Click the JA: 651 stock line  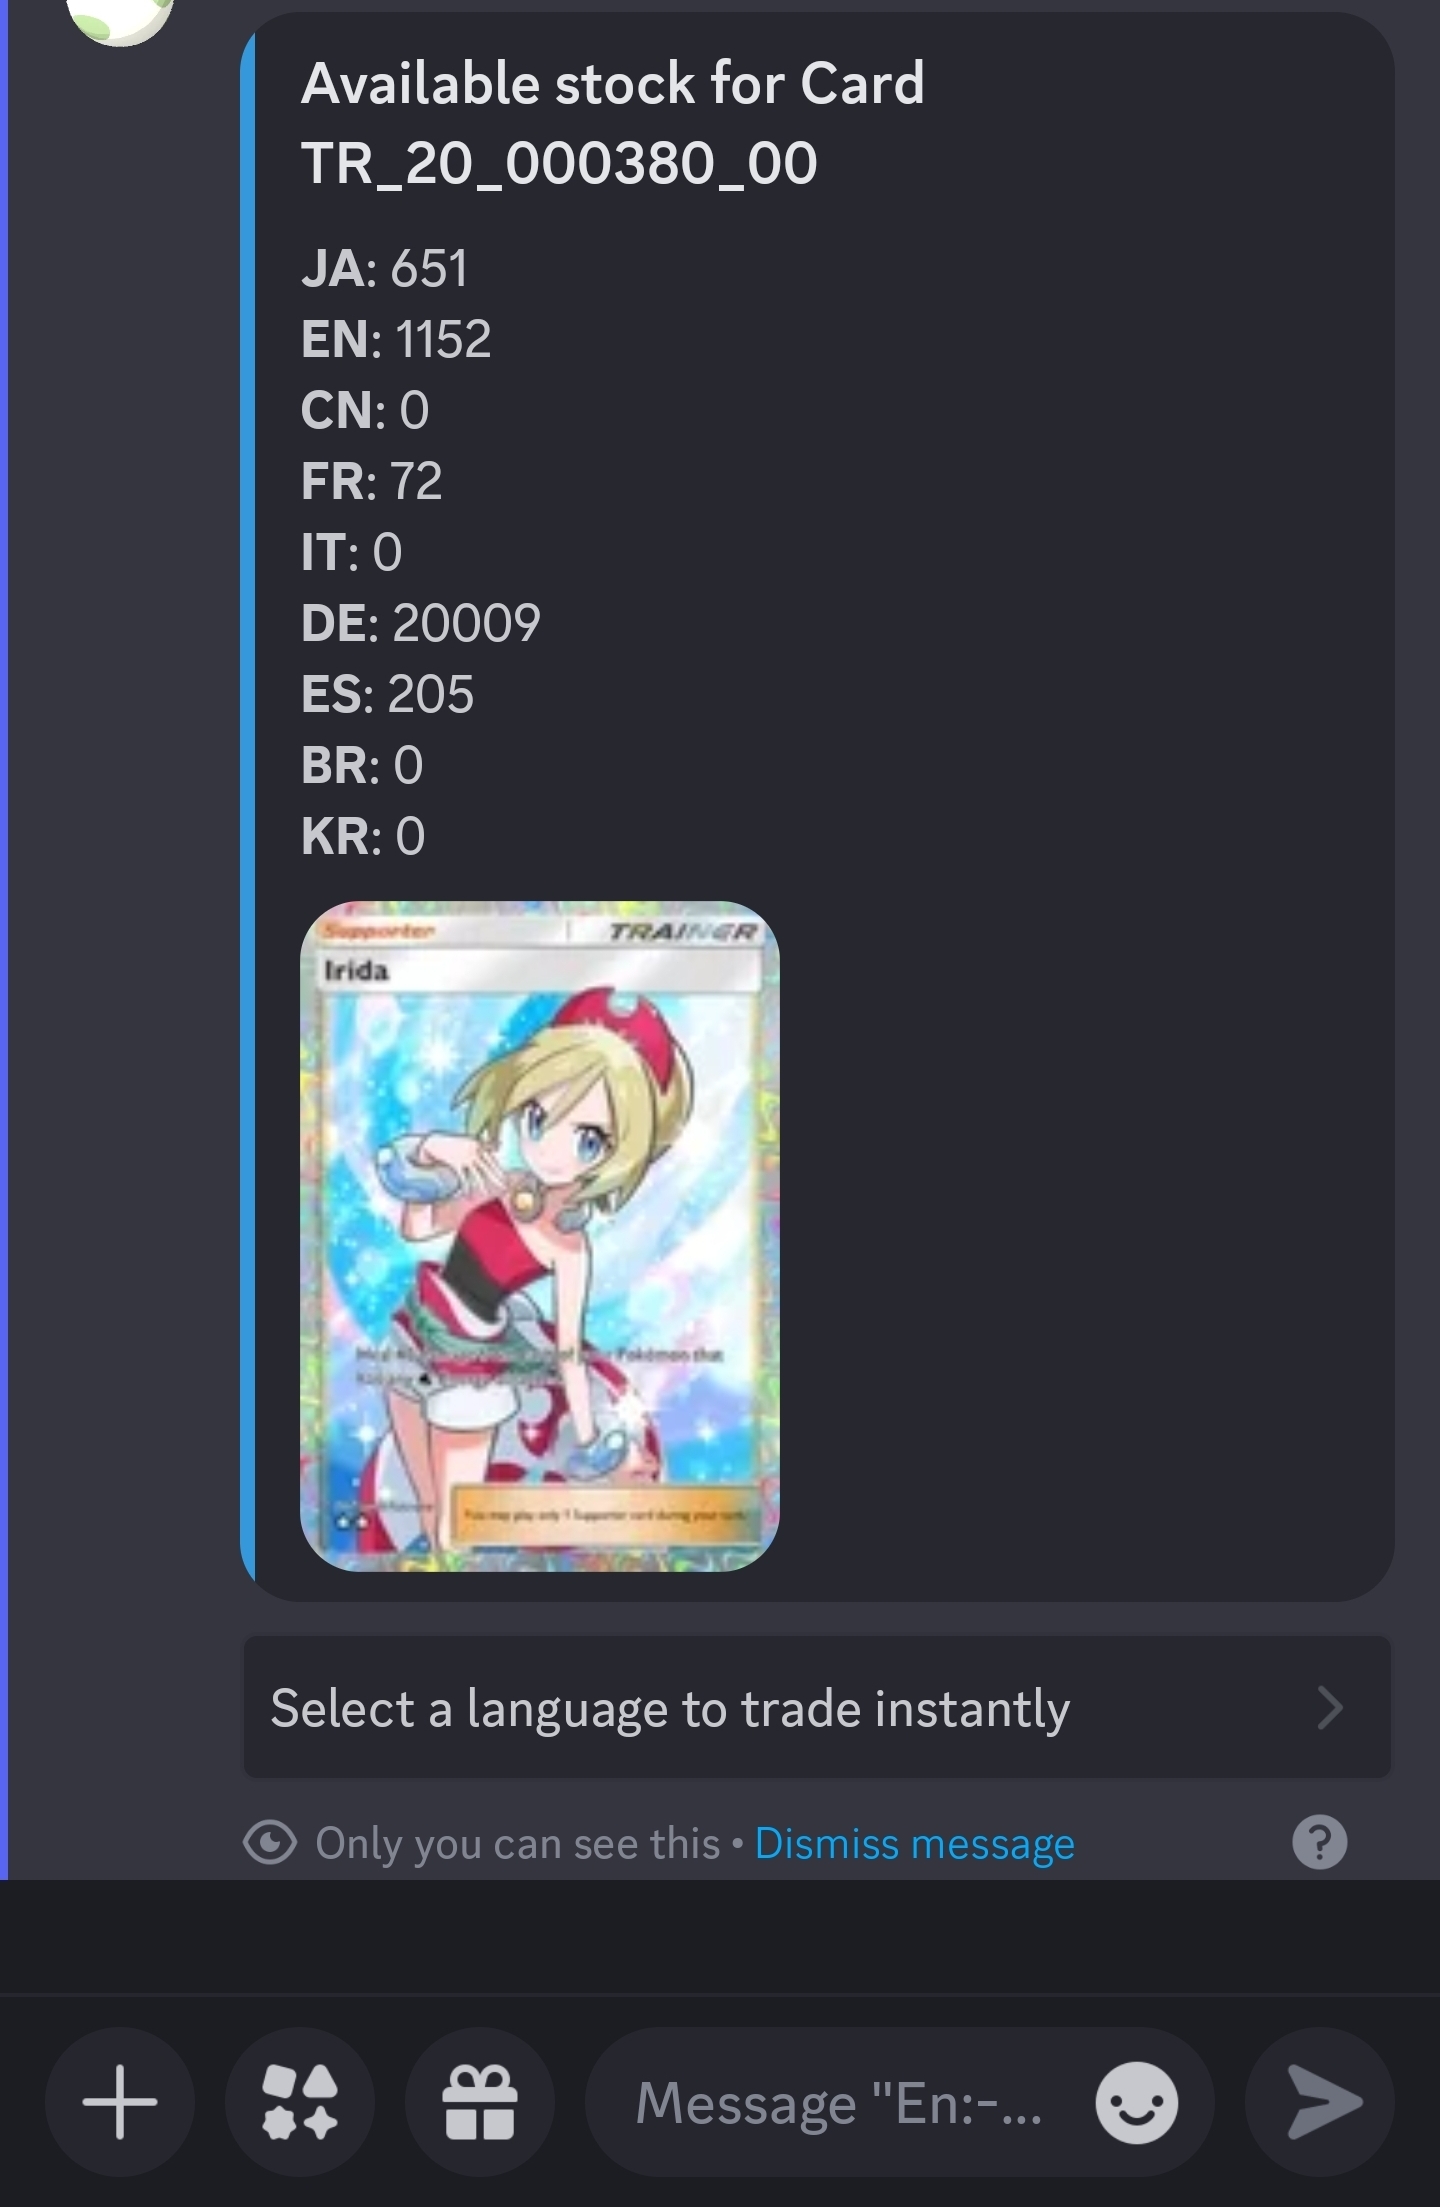pyautogui.click(x=385, y=268)
